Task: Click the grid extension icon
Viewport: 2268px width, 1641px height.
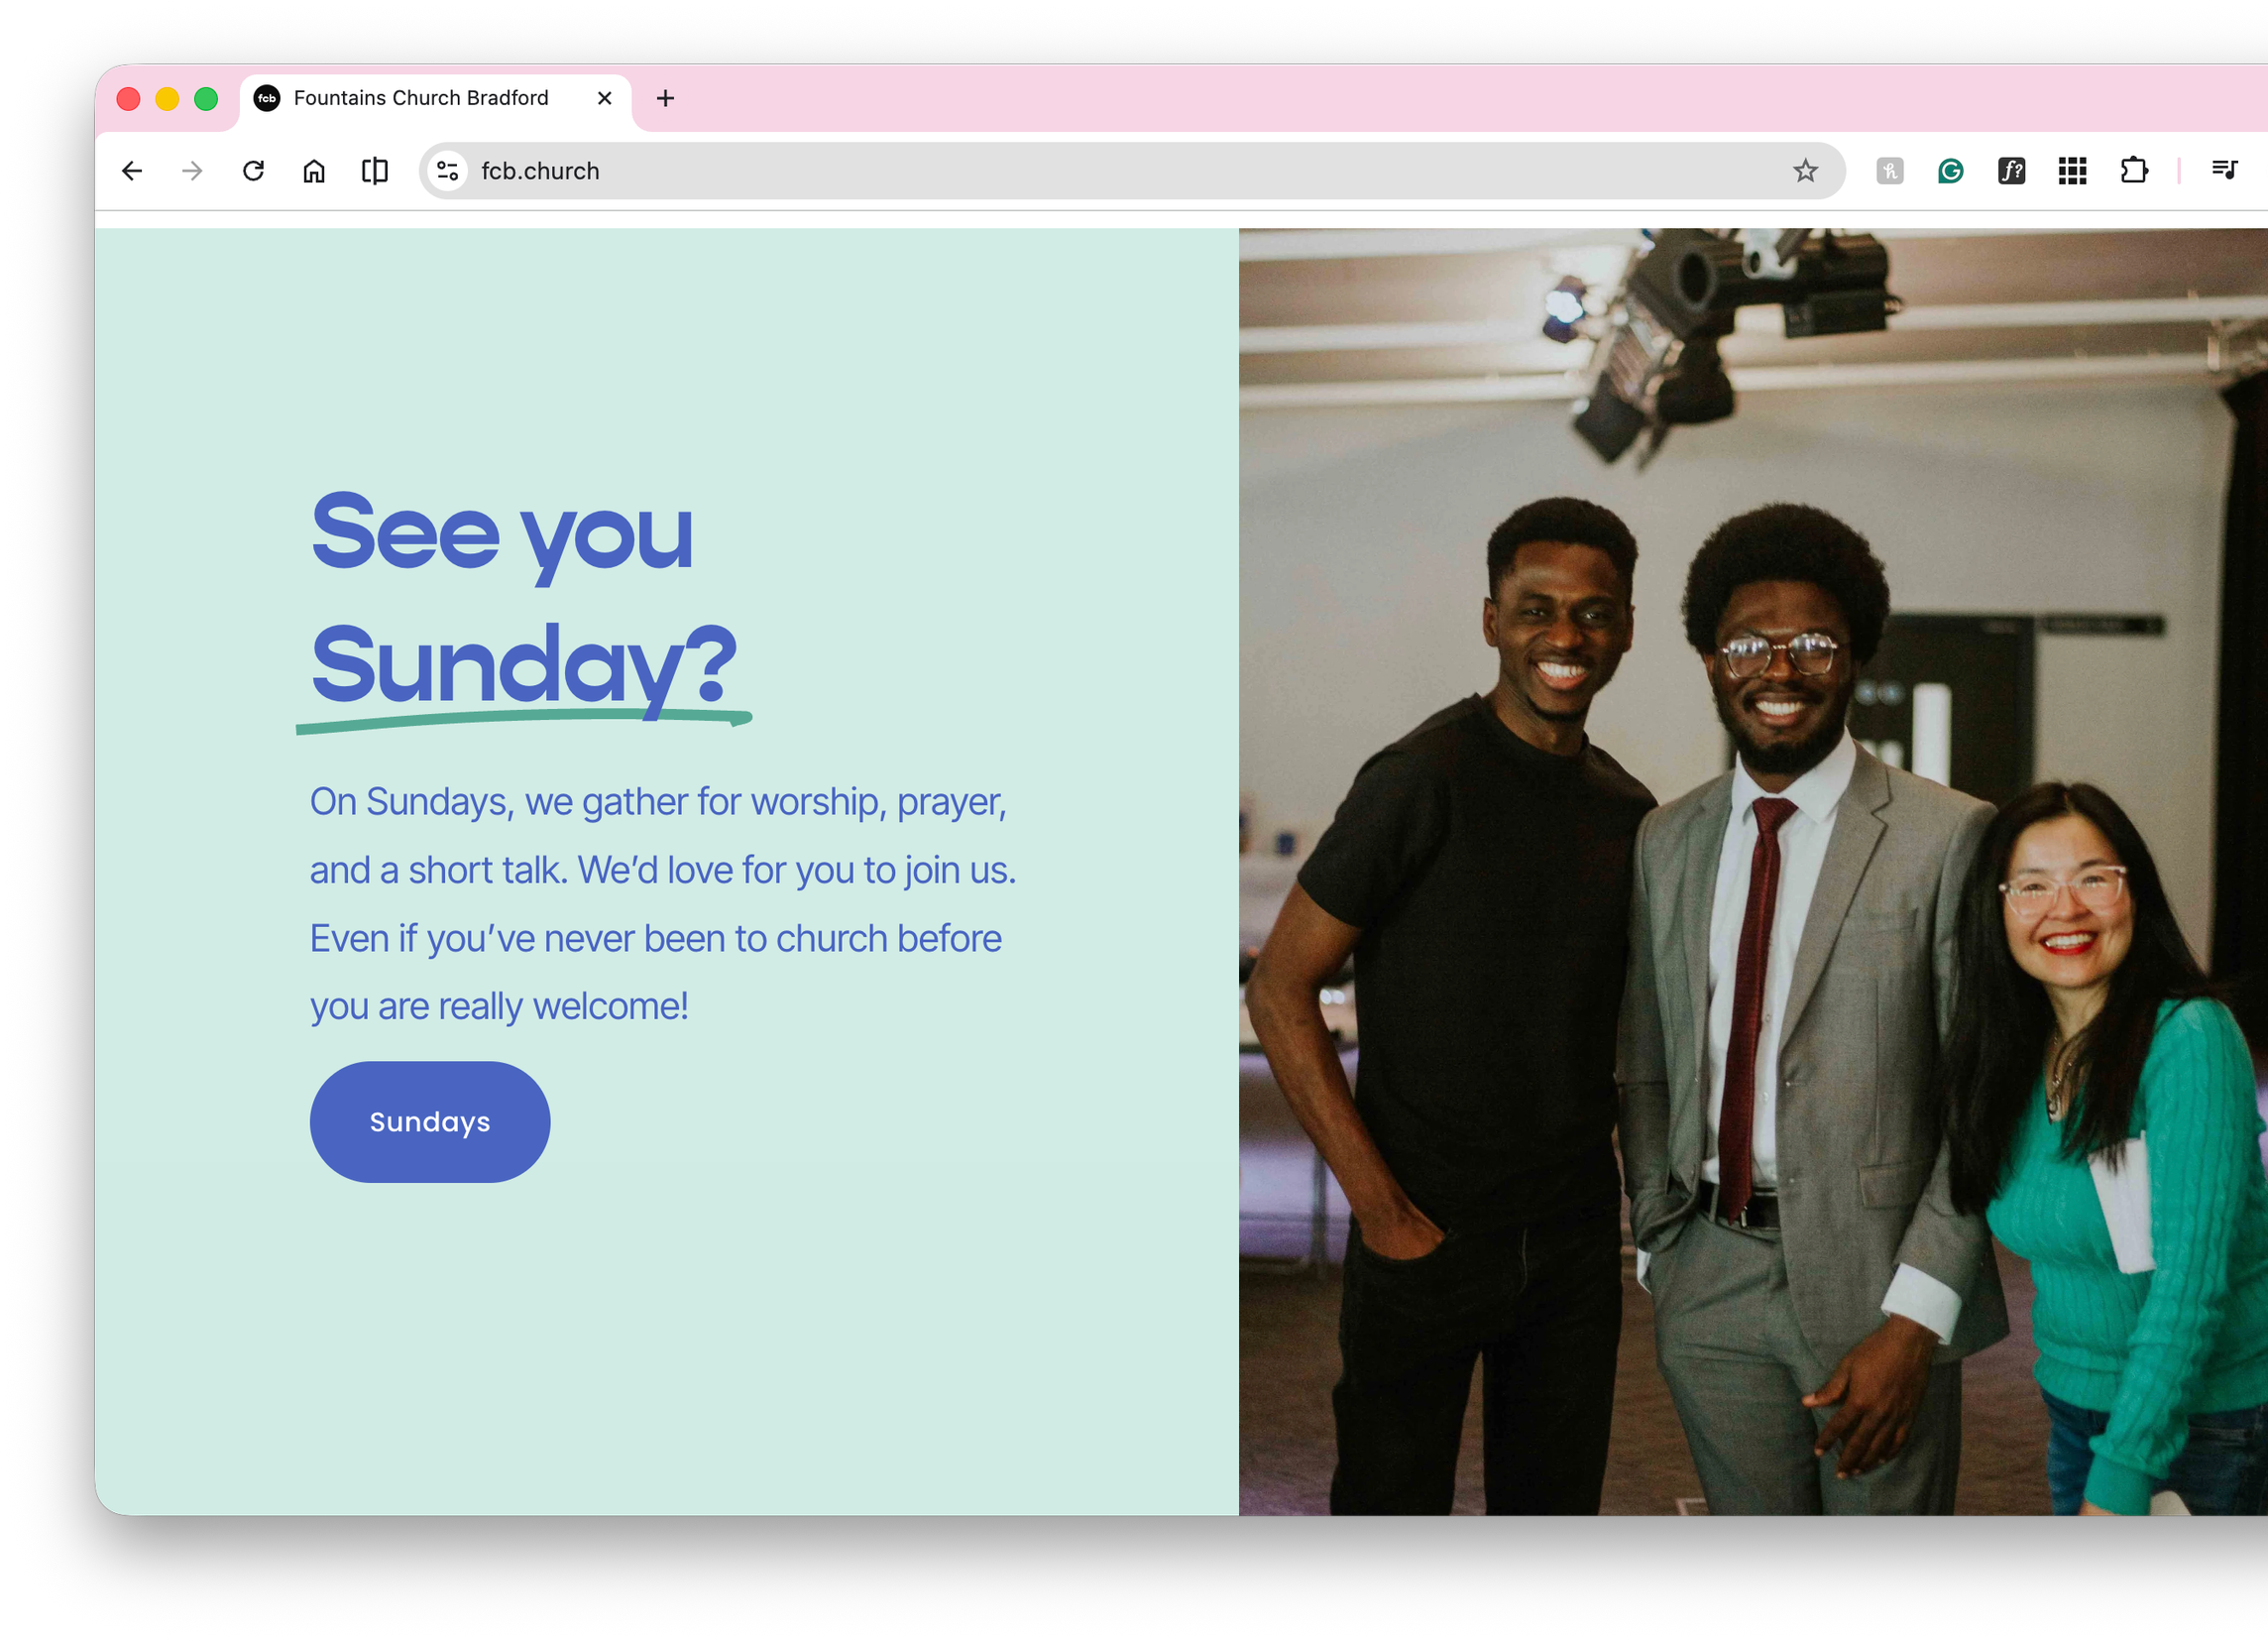Action: (2072, 171)
